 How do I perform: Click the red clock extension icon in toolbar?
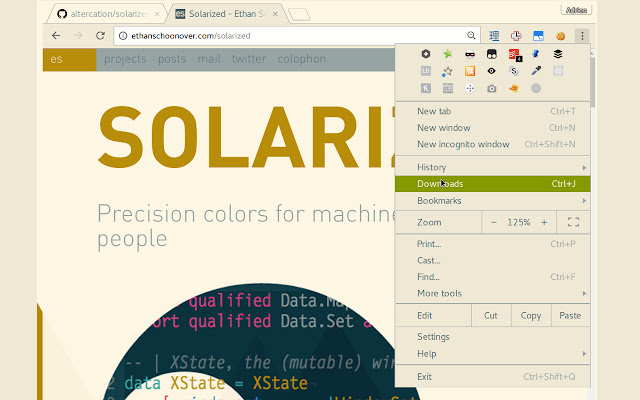(x=516, y=36)
